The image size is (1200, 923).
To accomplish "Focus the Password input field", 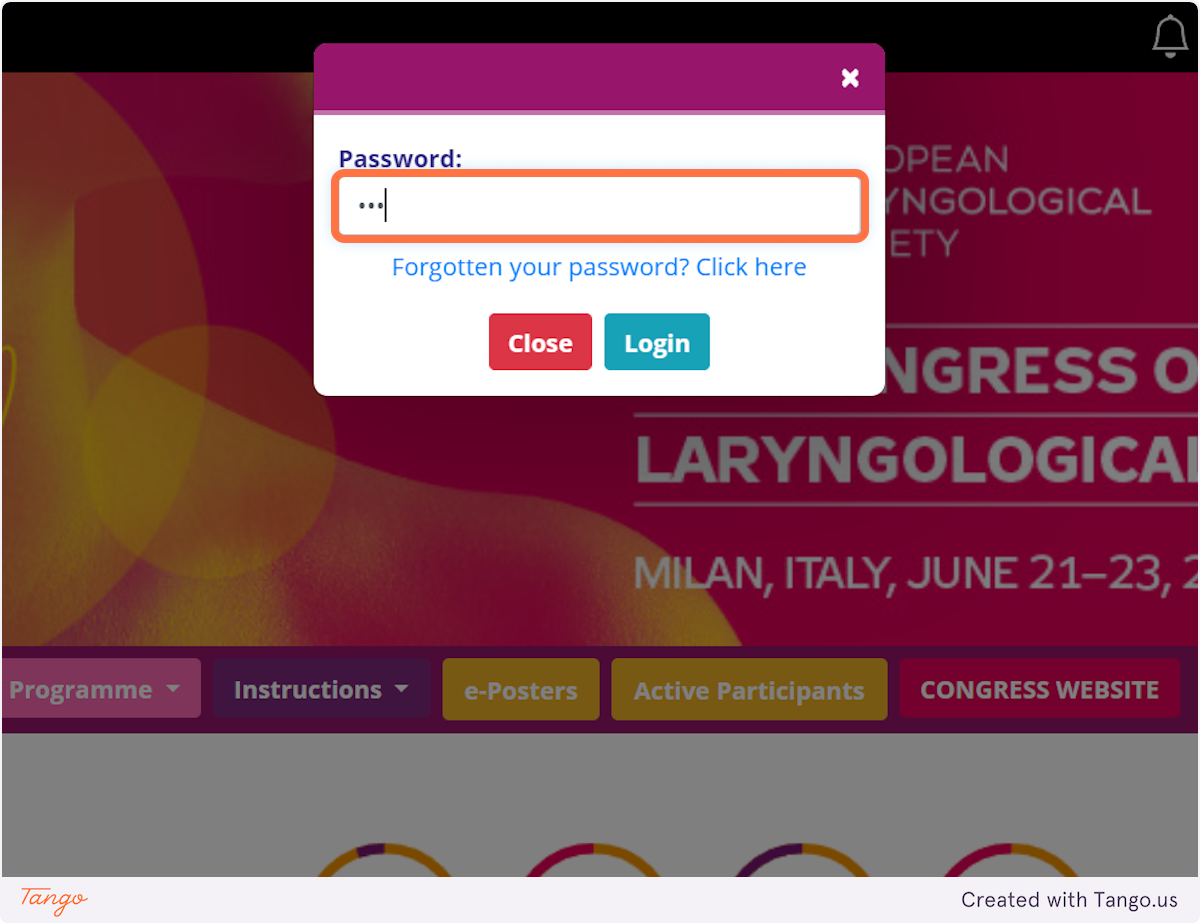I will point(599,207).
